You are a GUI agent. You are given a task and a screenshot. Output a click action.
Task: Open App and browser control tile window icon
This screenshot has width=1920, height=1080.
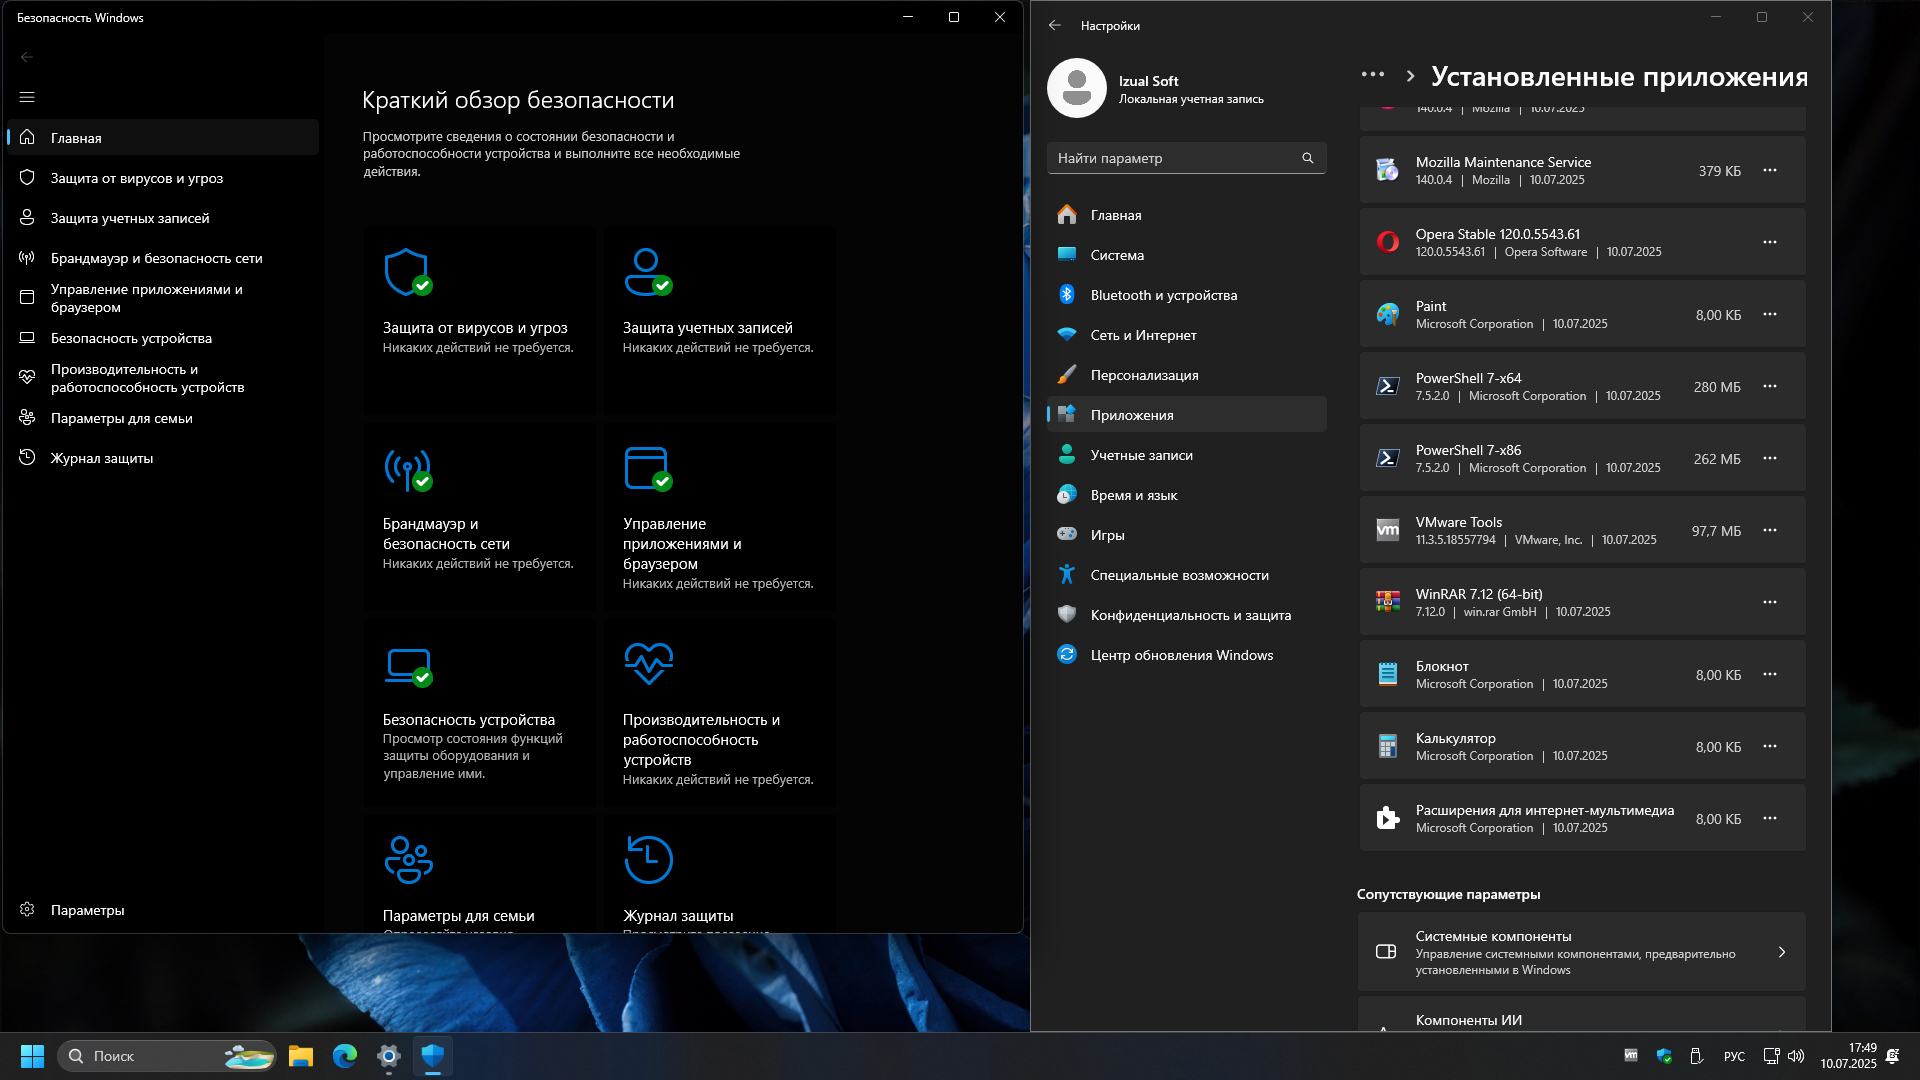point(648,468)
